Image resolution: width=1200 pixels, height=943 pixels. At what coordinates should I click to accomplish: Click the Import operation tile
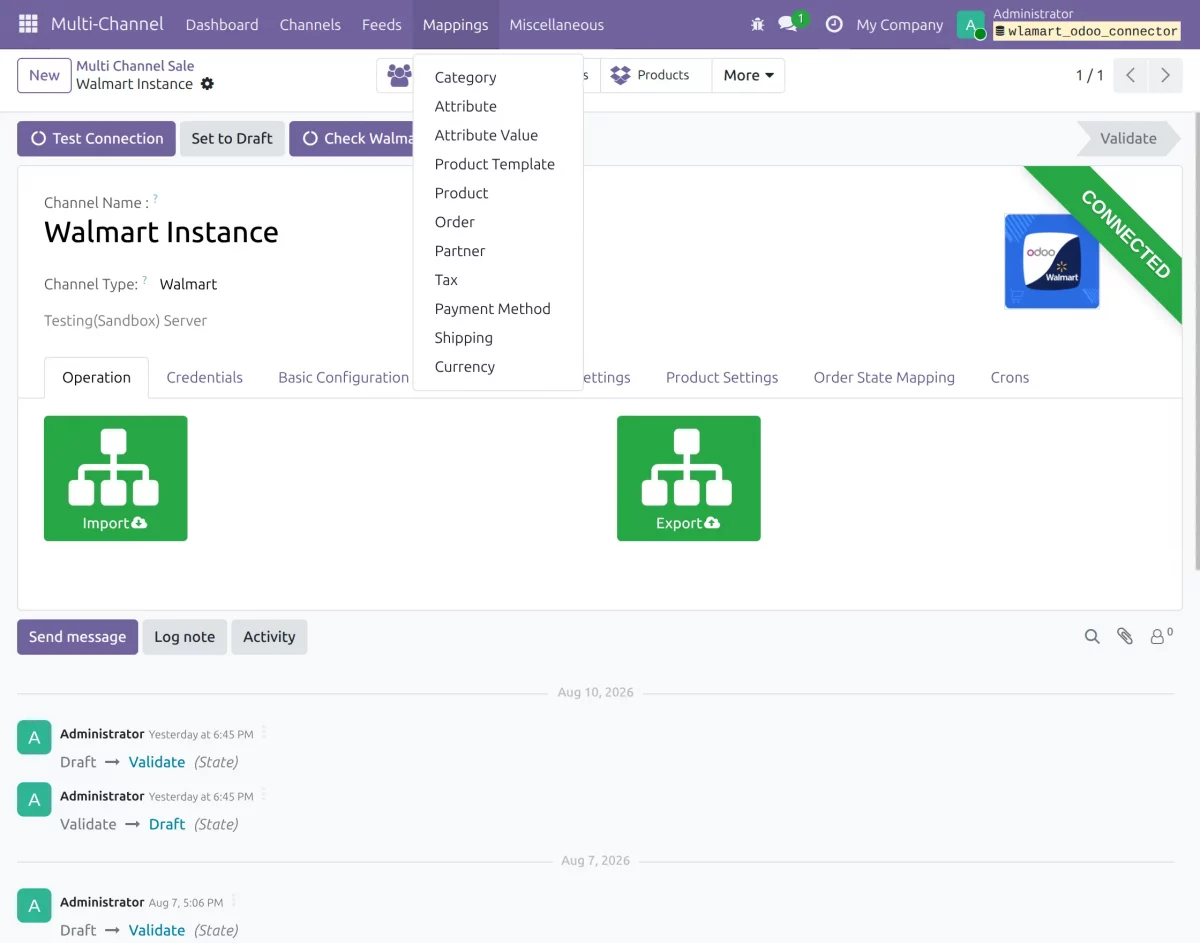tap(116, 478)
